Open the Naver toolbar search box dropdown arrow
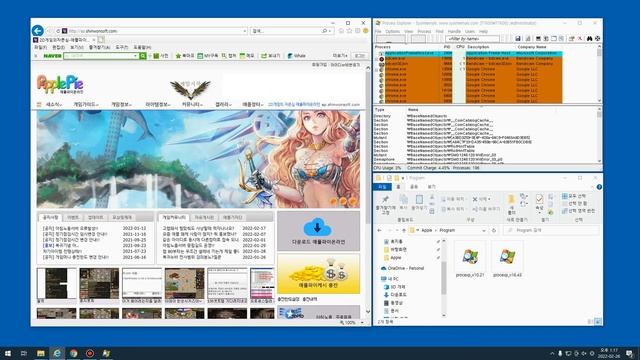The image size is (640, 360). pyautogui.click(x=136, y=56)
